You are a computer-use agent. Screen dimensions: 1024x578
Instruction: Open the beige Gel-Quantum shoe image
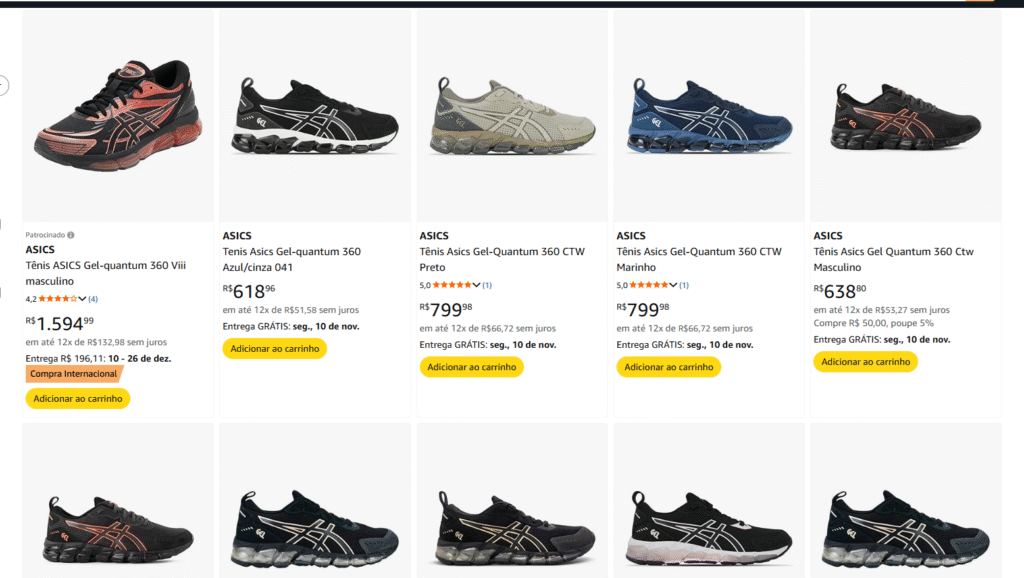coord(512,116)
